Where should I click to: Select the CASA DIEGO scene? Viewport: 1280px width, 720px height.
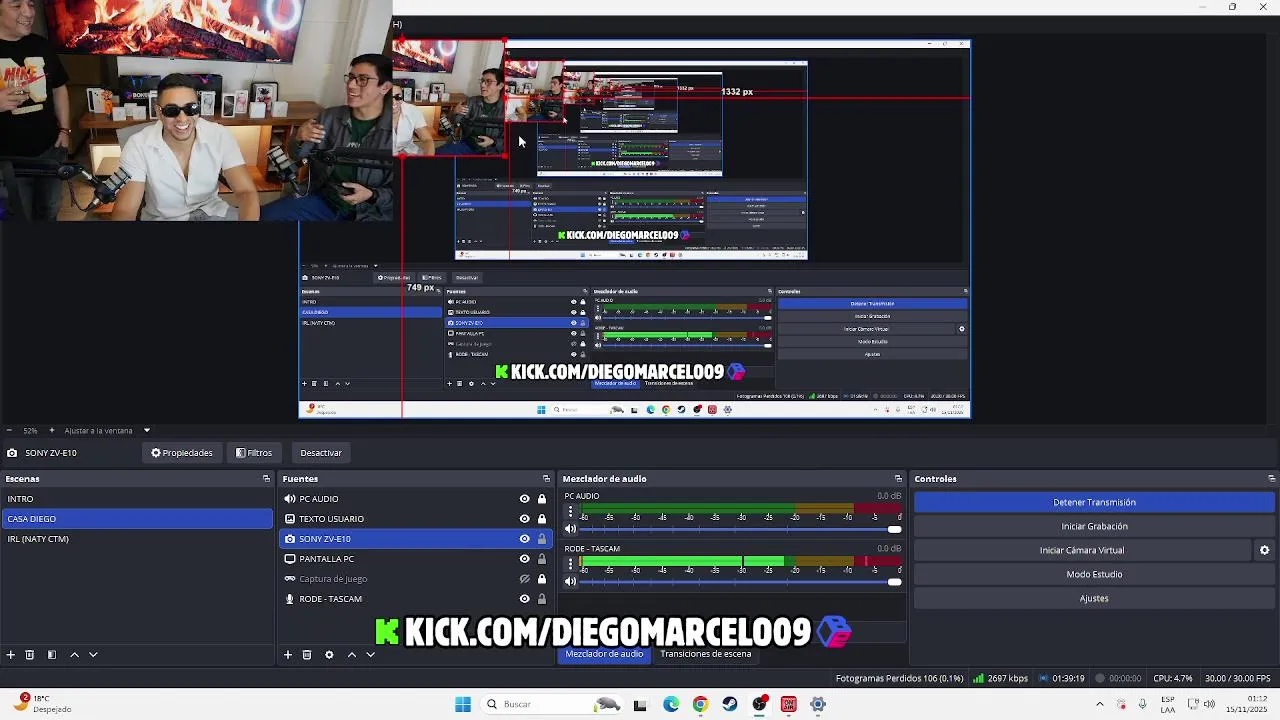point(137,519)
